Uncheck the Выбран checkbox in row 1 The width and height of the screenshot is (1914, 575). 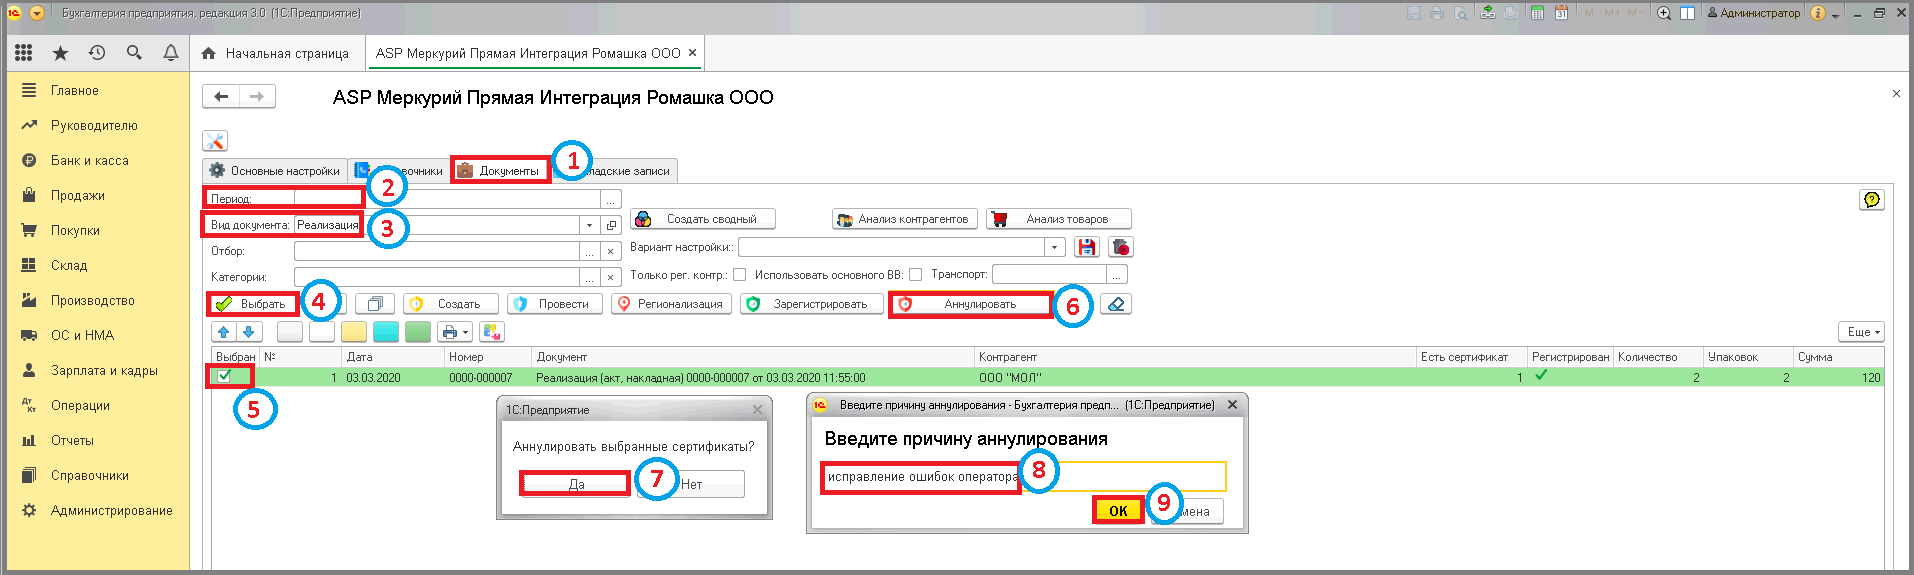point(224,376)
